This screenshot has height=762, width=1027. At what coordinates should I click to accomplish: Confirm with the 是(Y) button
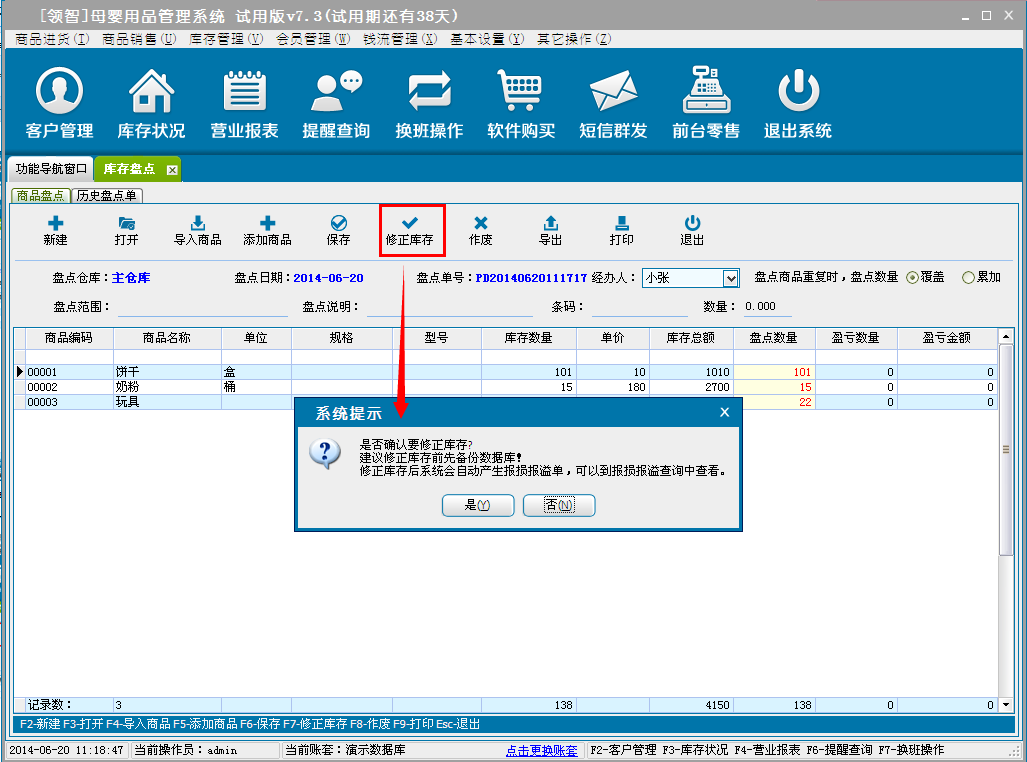point(478,506)
